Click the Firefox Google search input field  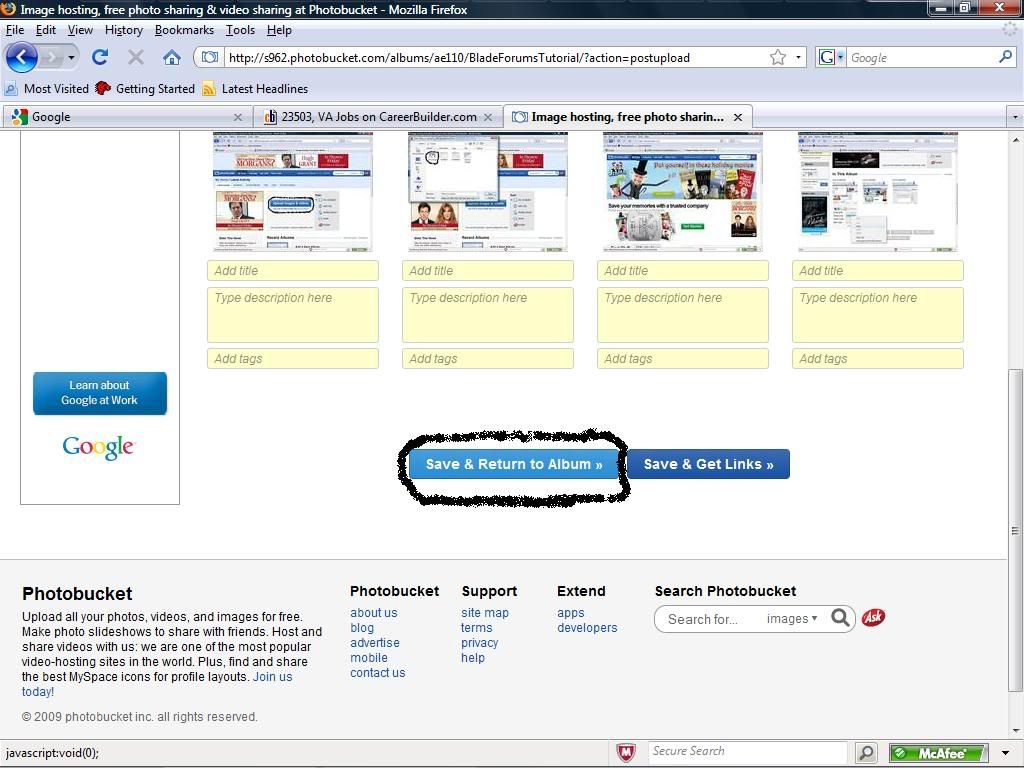(922, 57)
